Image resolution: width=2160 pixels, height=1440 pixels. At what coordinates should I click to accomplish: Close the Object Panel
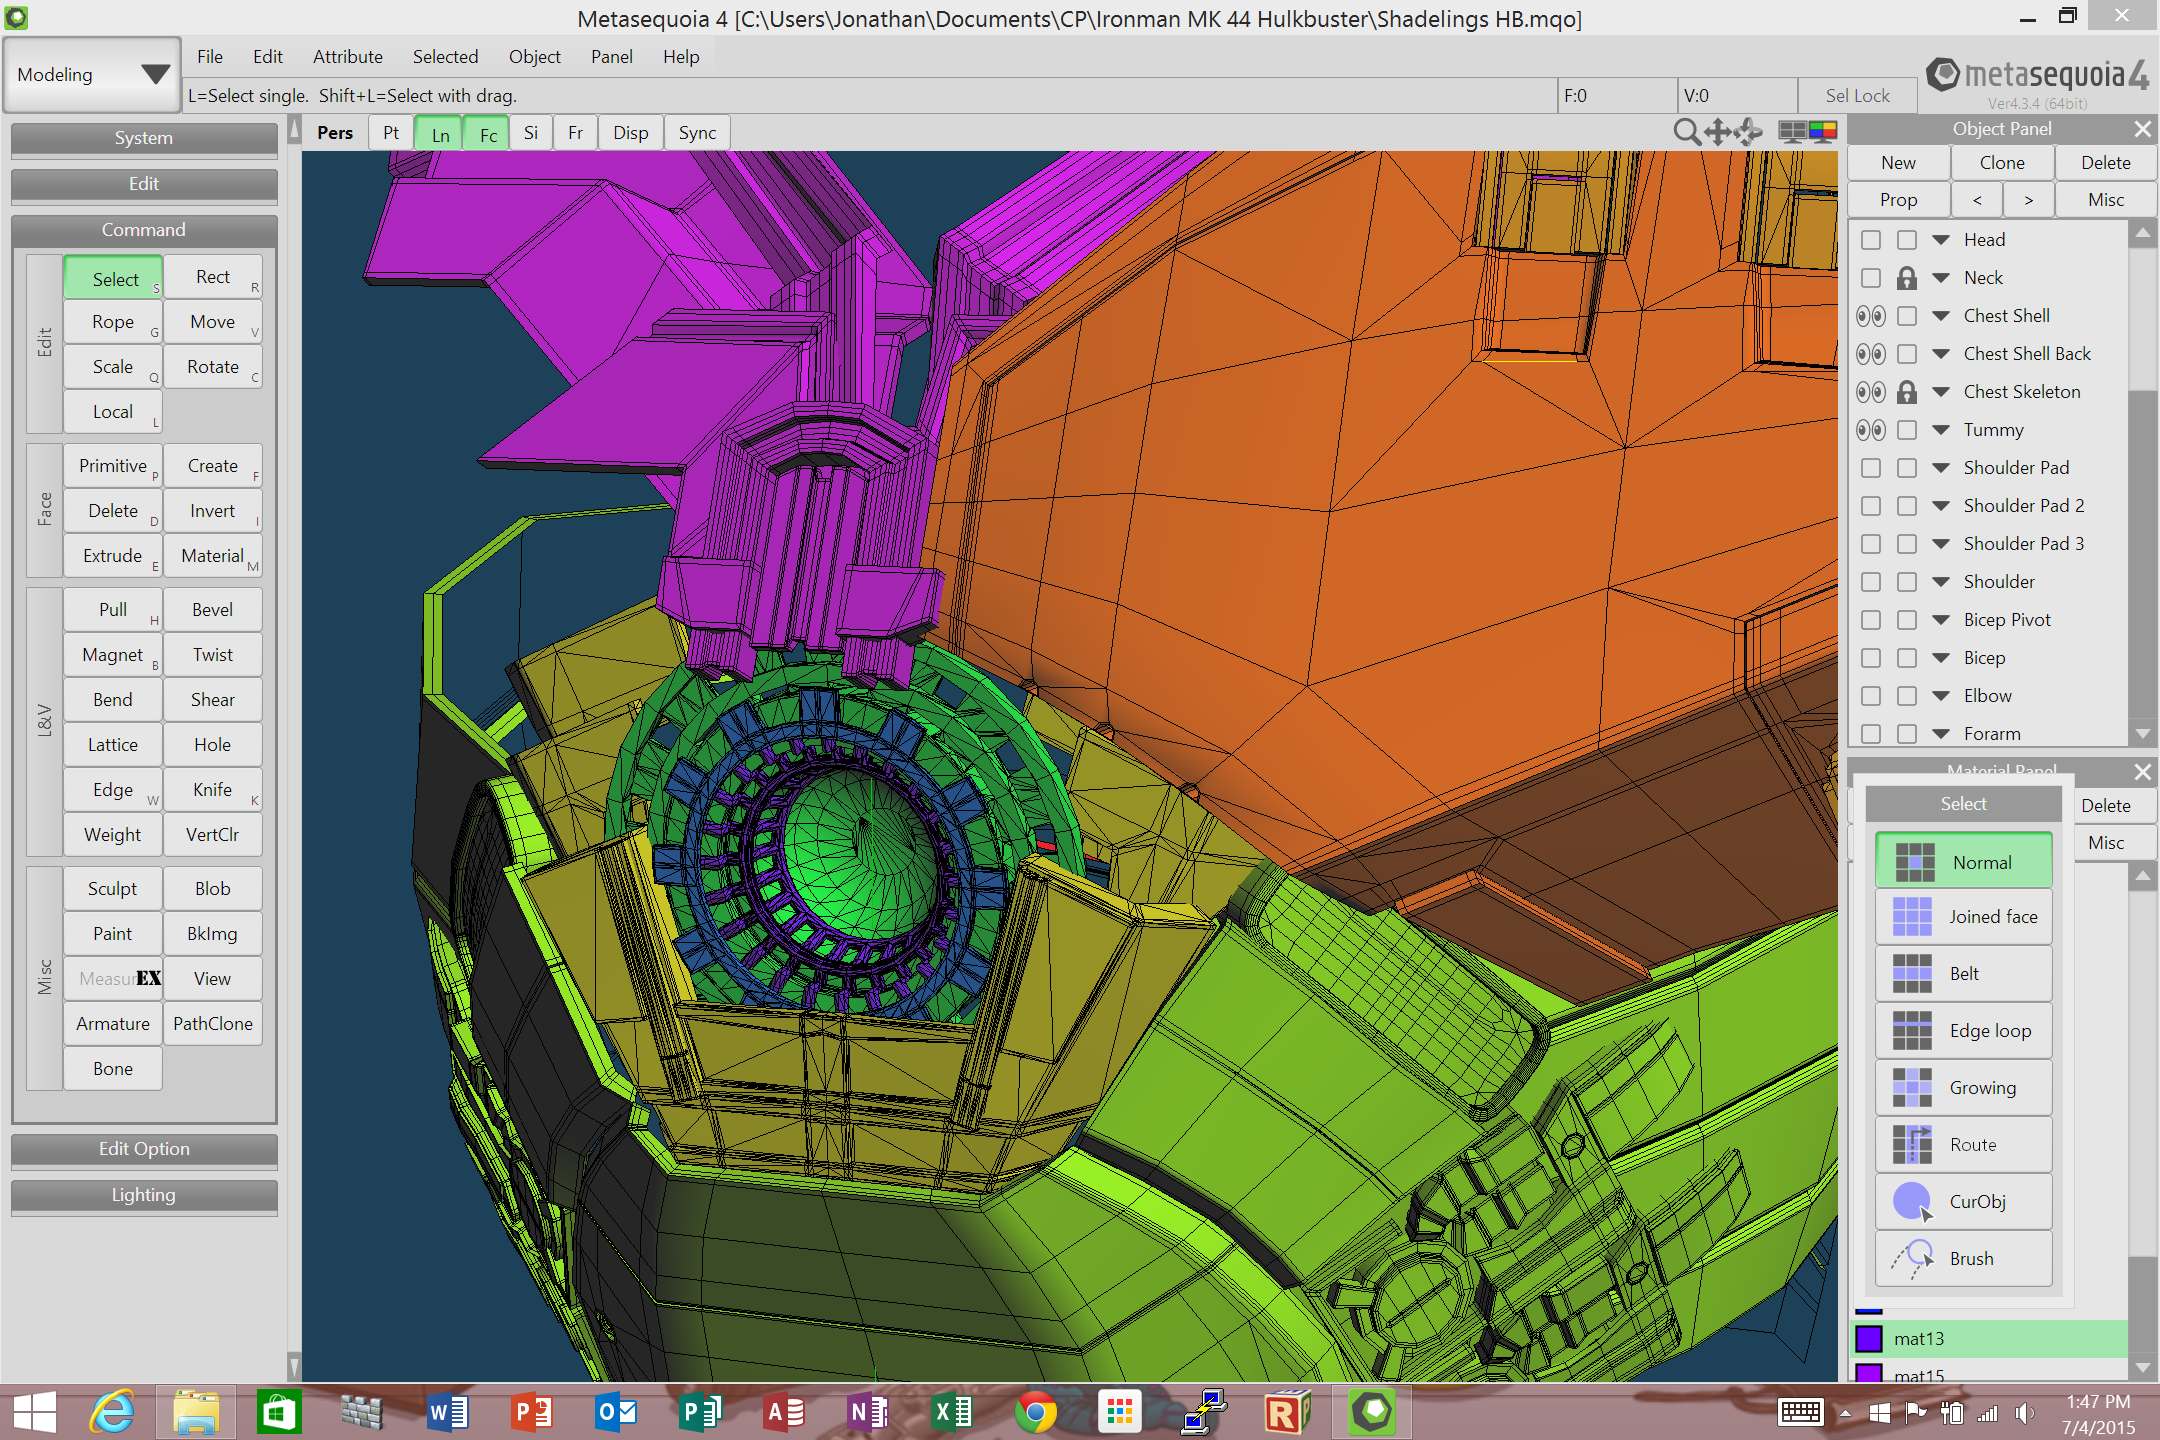tap(2142, 129)
